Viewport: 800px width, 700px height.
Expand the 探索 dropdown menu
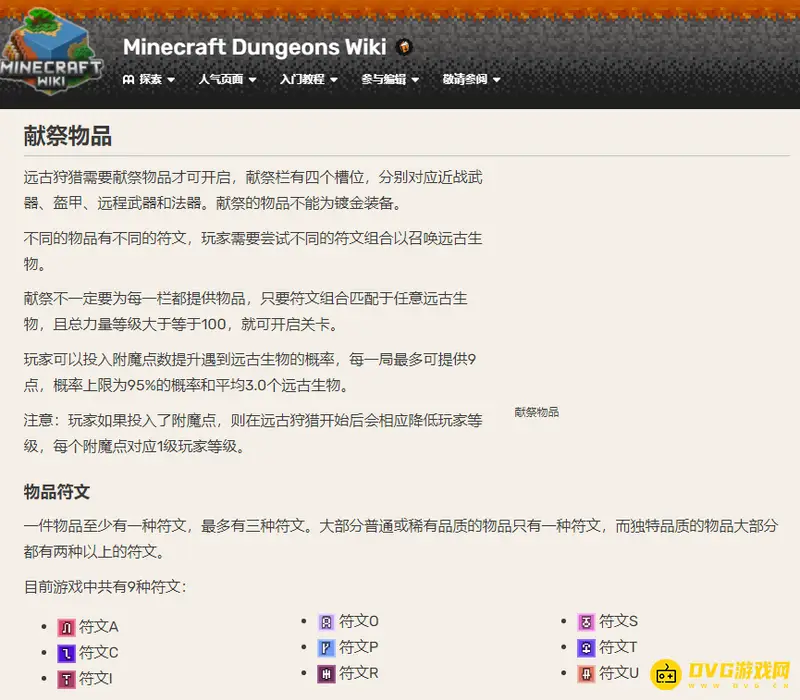(149, 79)
